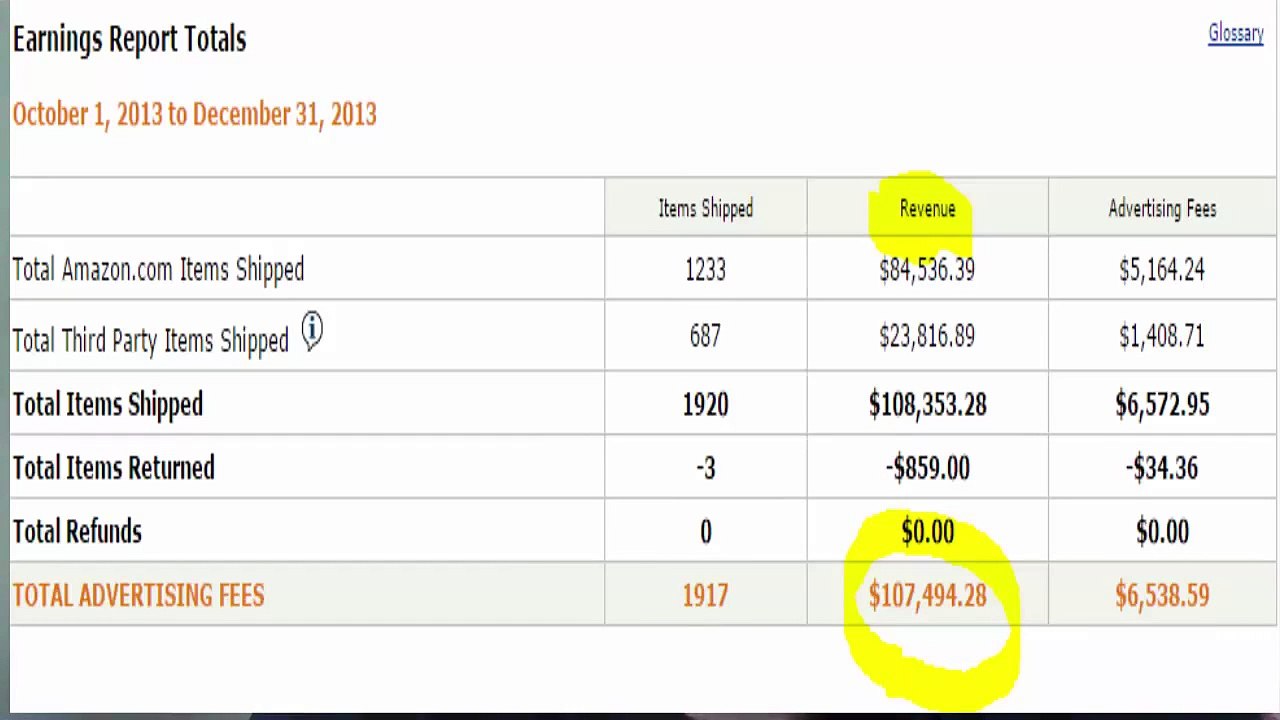Select the Items Shipped column header

[705, 209]
